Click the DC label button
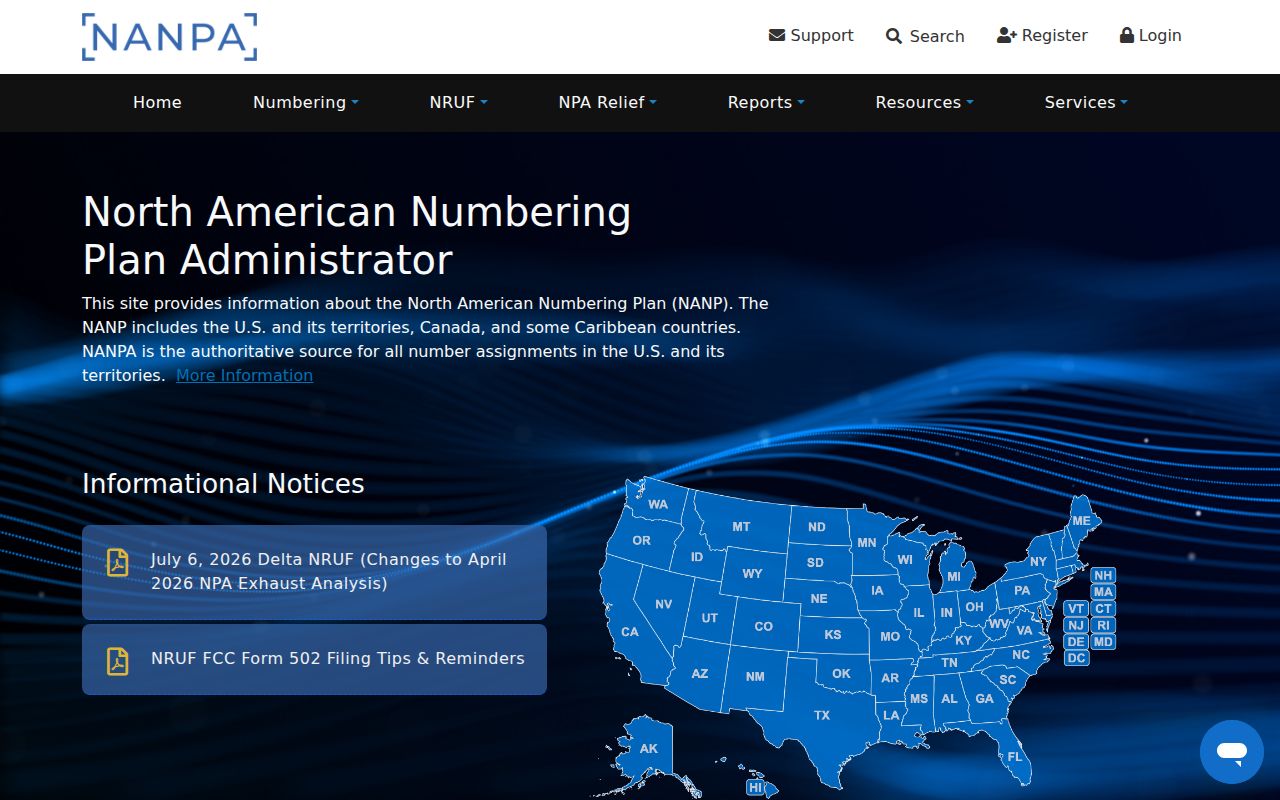The width and height of the screenshot is (1280, 800). [1076, 658]
